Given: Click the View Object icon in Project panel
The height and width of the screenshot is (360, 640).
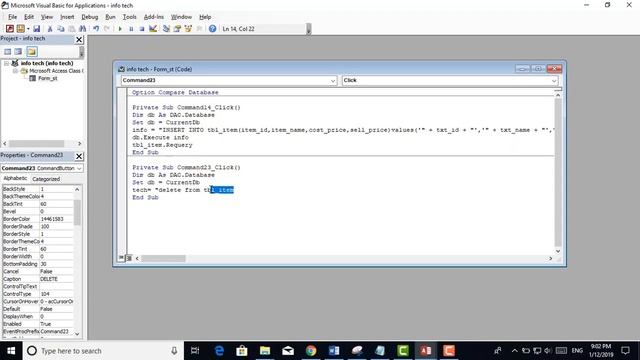Looking at the screenshot, I should (18, 51).
